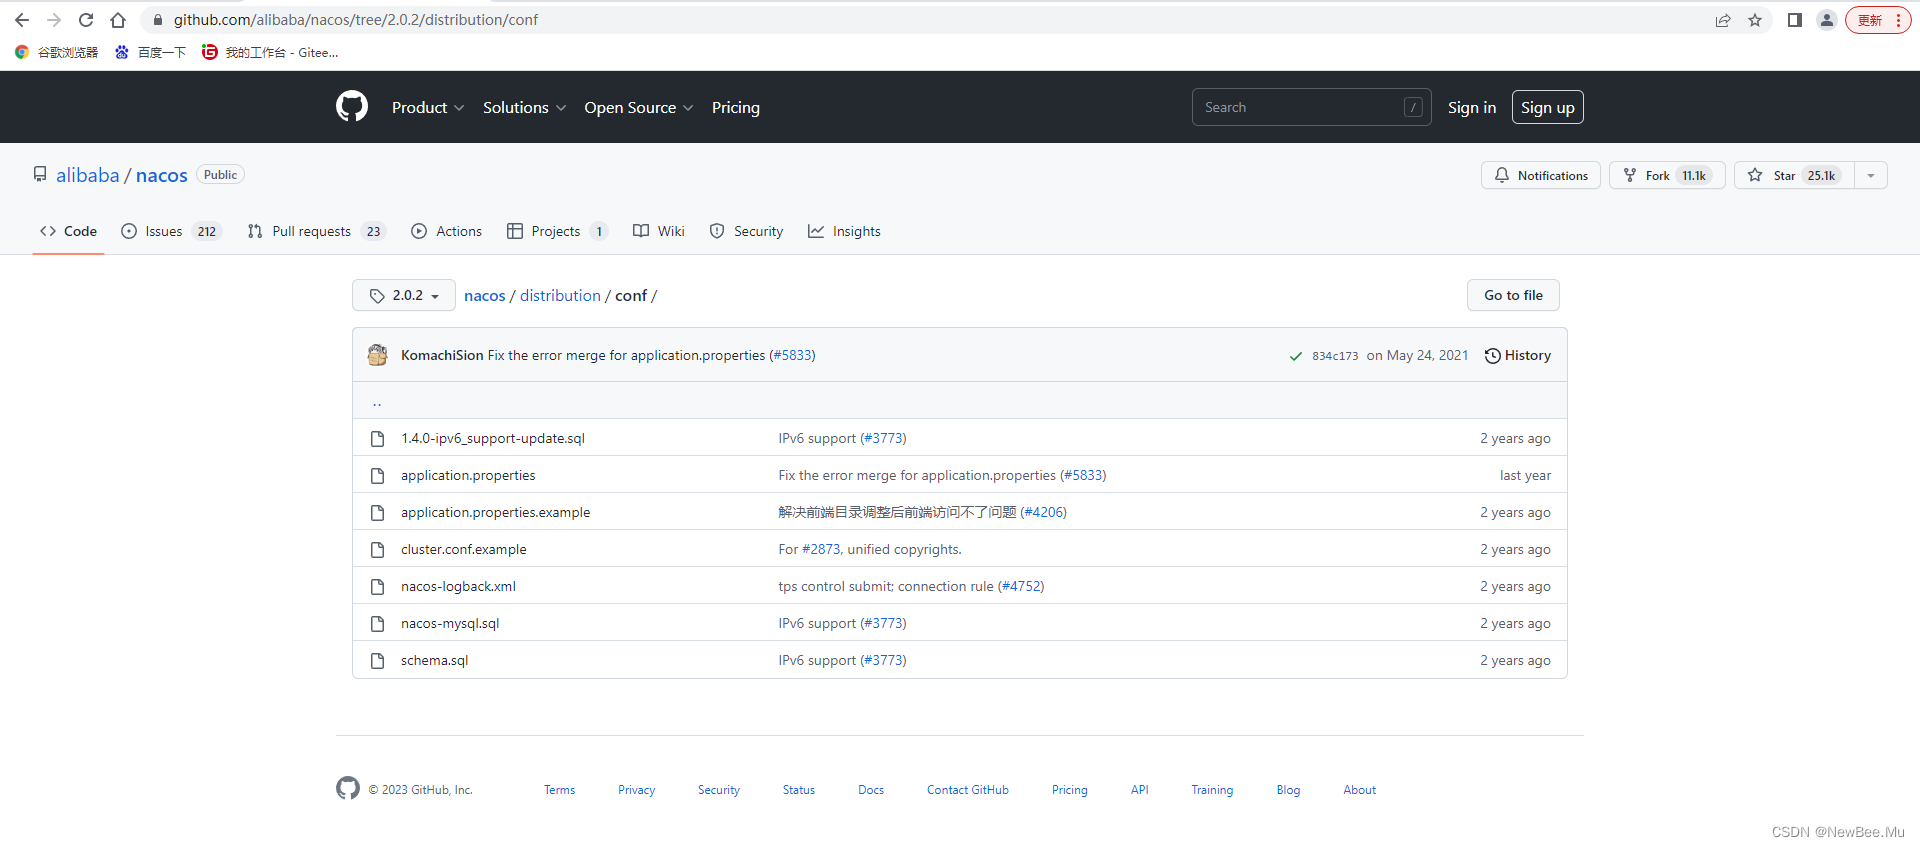Click the footer GitHub logo
The width and height of the screenshot is (1920, 847).
[x=348, y=788]
